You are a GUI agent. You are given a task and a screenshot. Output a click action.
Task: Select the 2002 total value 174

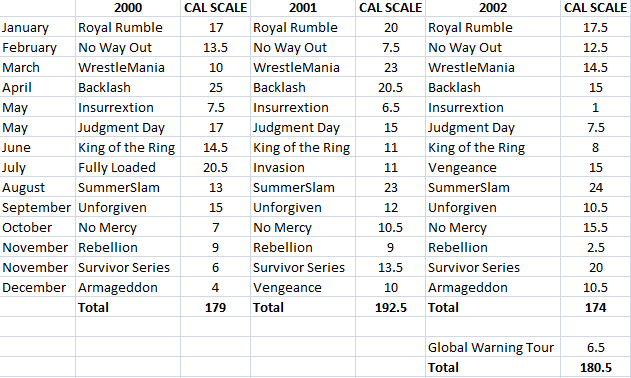(x=596, y=308)
